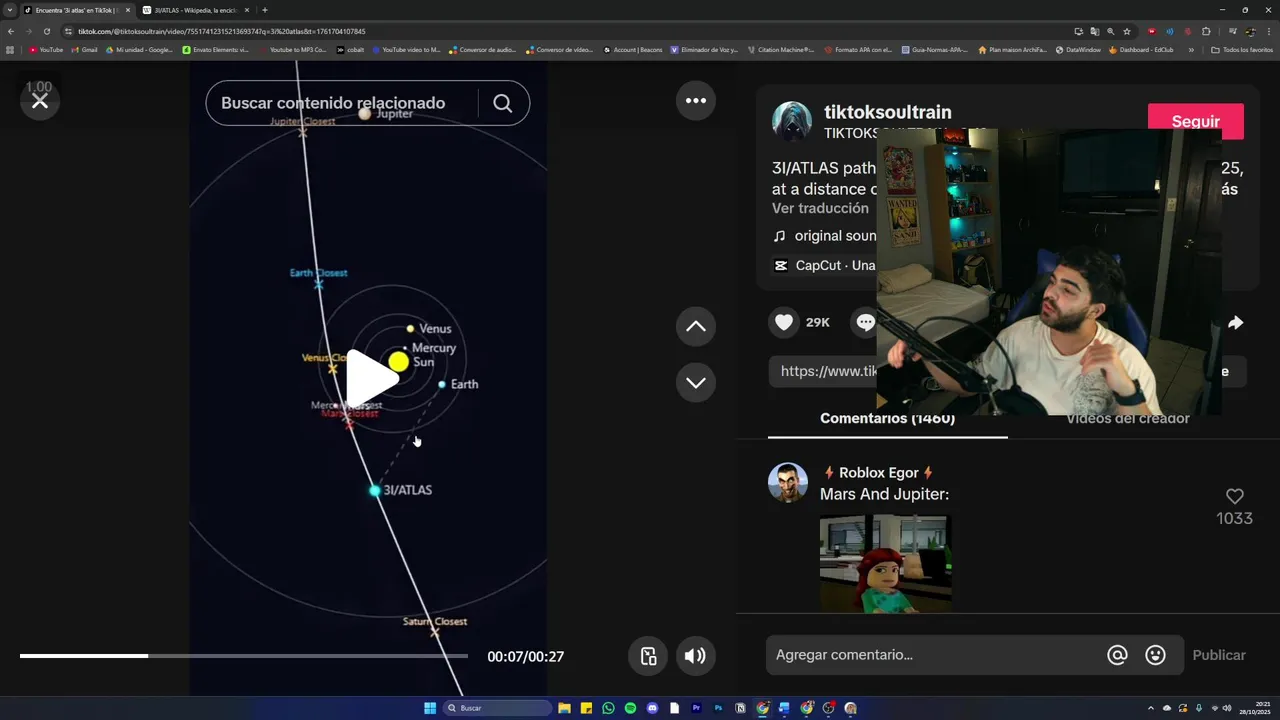The image size is (1280, 720).
Task: Bookmark this page with the star icon
Action: (1127, 31)
